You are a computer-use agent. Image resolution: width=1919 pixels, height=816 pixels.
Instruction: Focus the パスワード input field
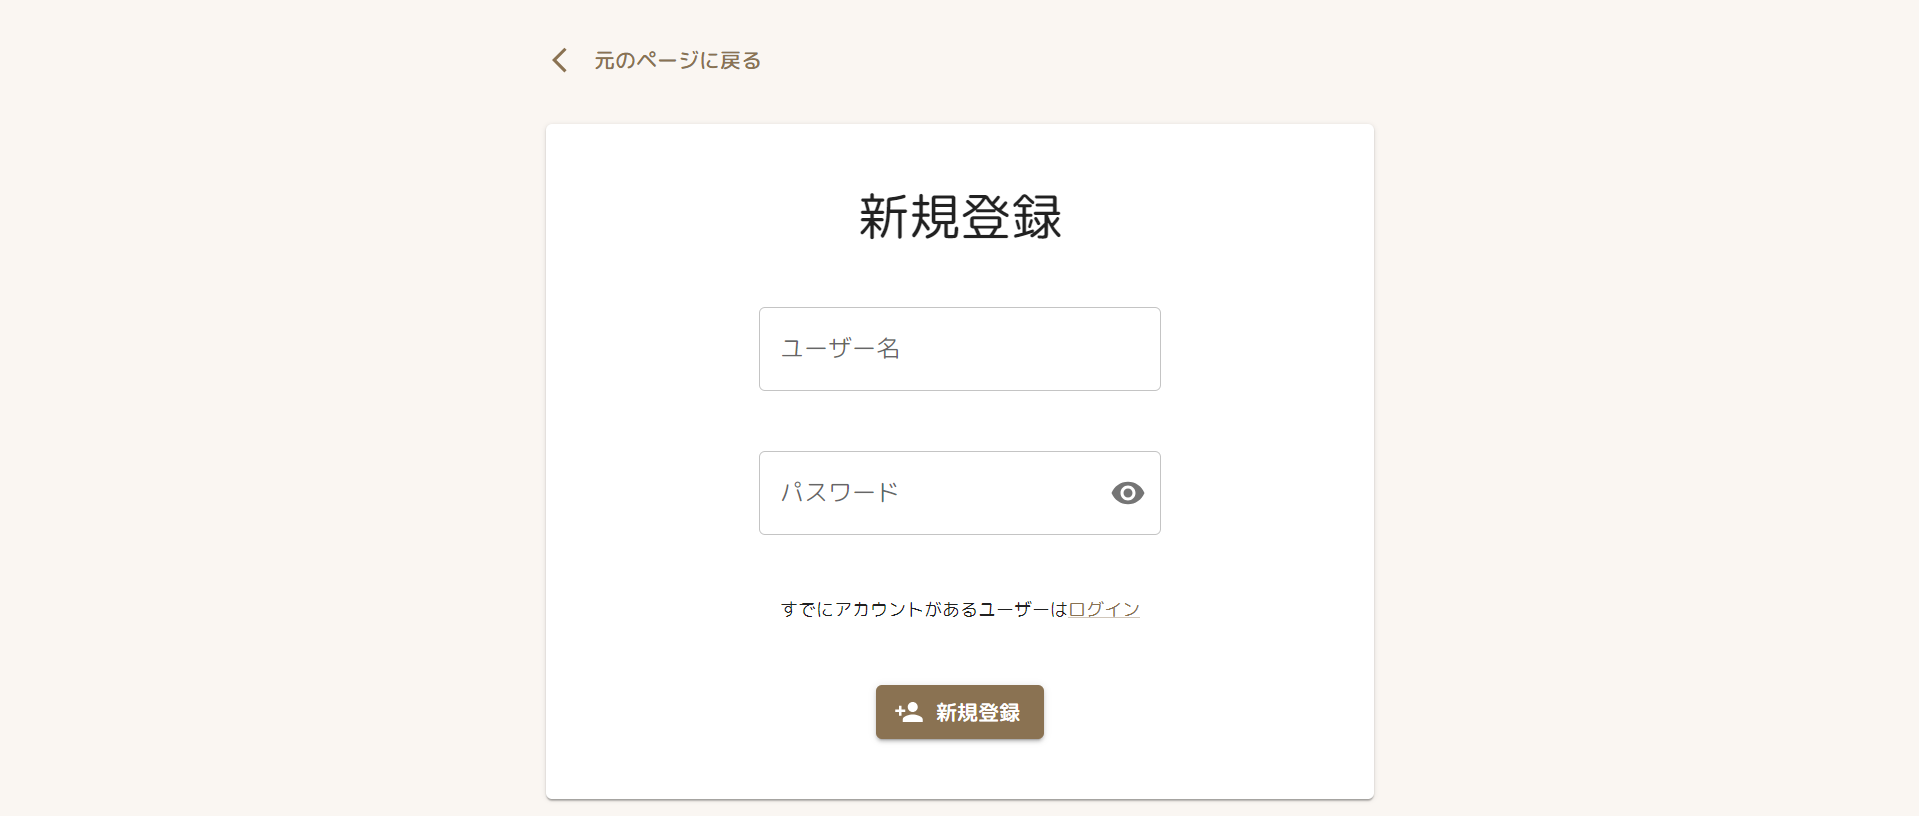[x=959, y=493]
